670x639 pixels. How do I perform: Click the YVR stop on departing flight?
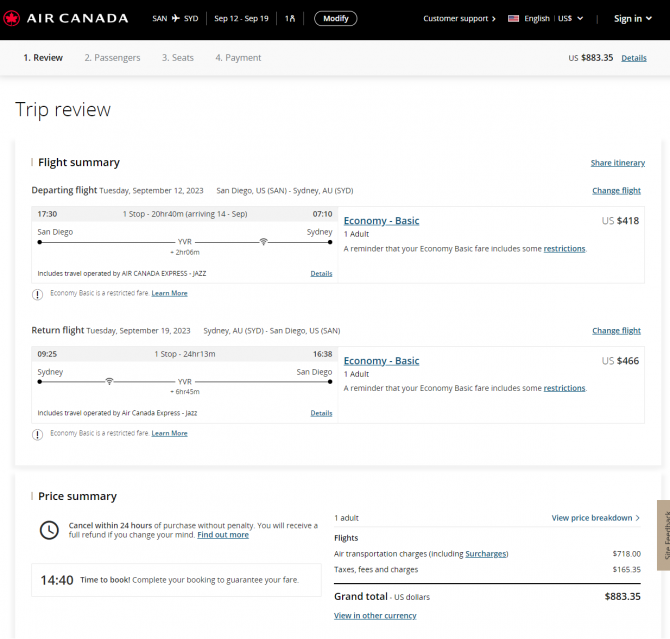tap(185, 242)
